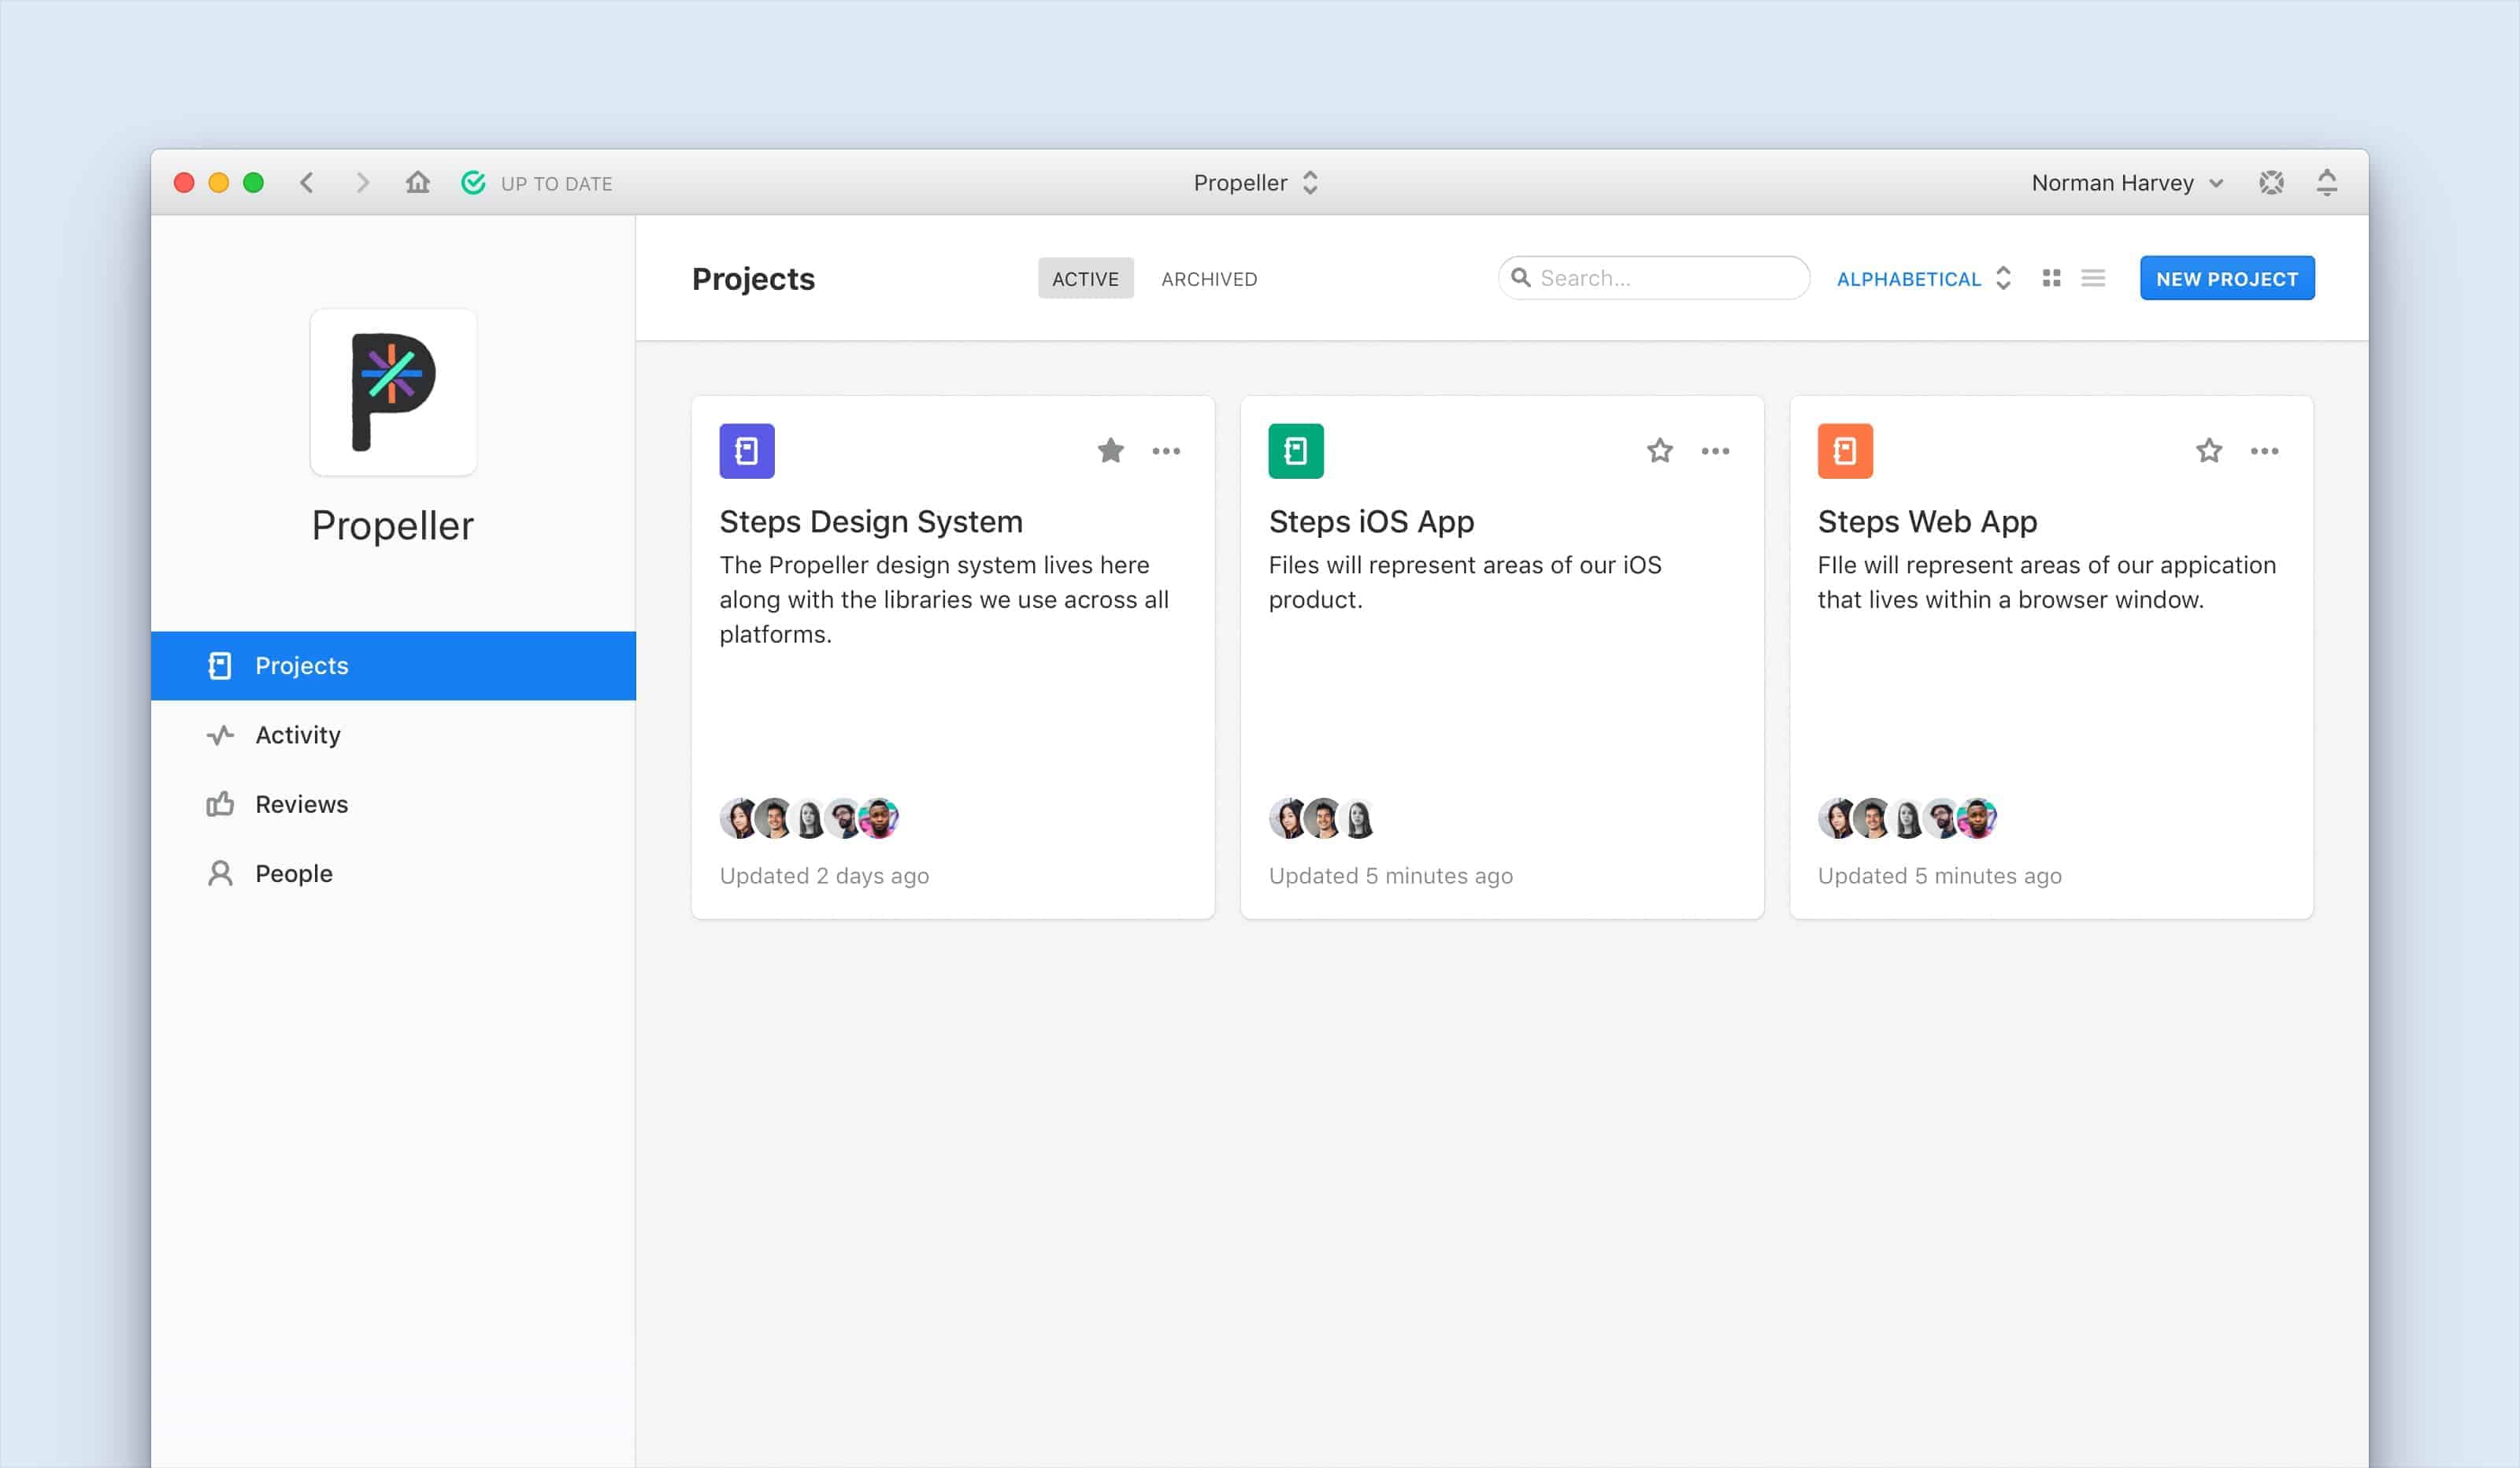Click the orange Steps Web App project icon
The image size is (2520, 1468).
click(x=1845, y=451)
